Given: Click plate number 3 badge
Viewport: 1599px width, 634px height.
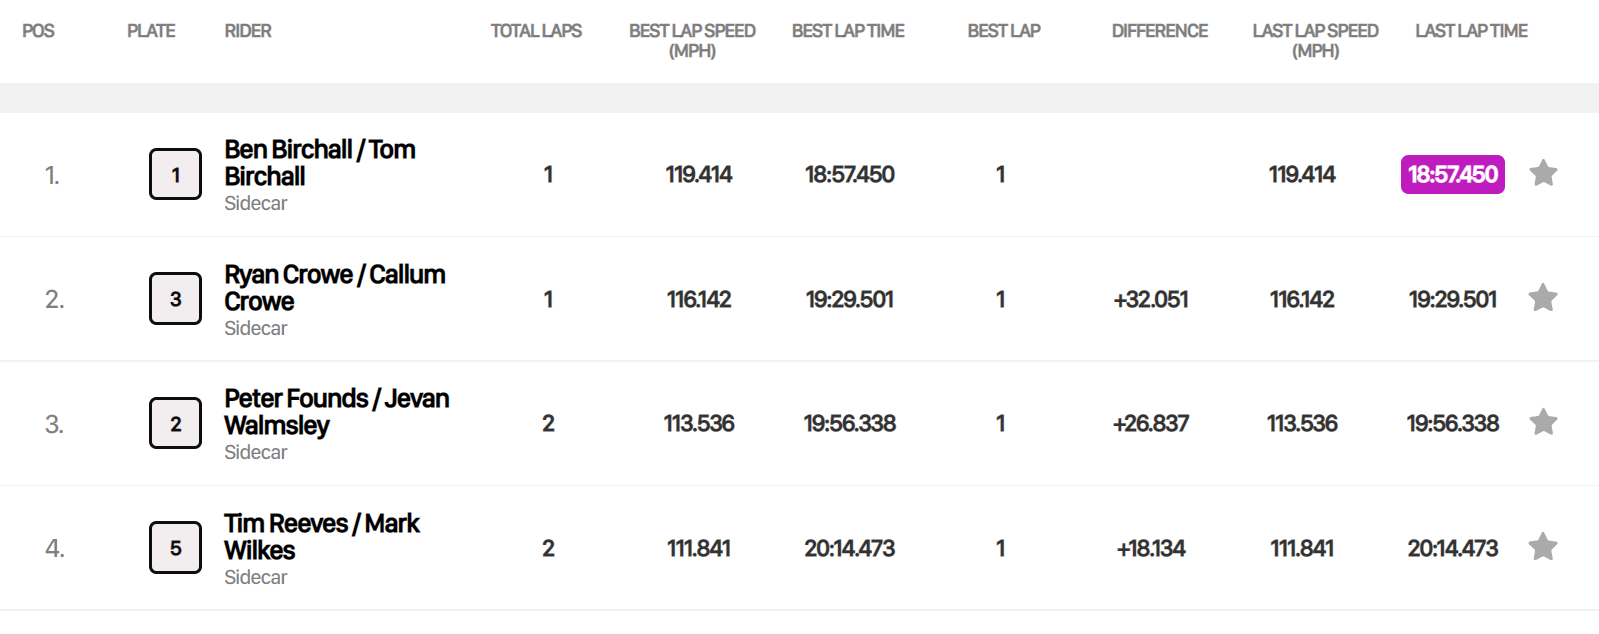Looking at the screenshot, I should (175, 299).
